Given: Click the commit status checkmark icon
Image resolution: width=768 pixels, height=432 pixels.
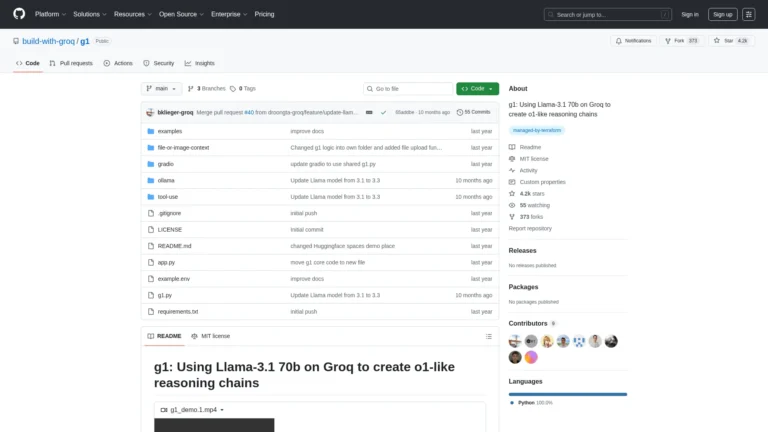Looking at the screenshot, I should click(x=383, y=112).
